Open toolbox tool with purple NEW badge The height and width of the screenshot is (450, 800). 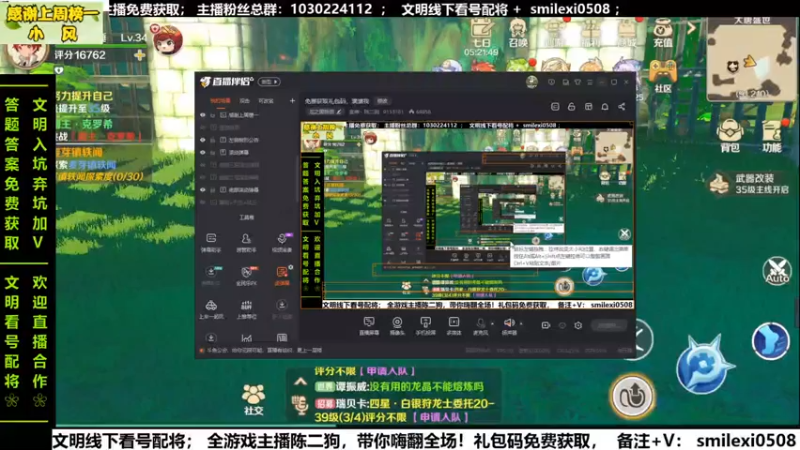click(282, 242)
